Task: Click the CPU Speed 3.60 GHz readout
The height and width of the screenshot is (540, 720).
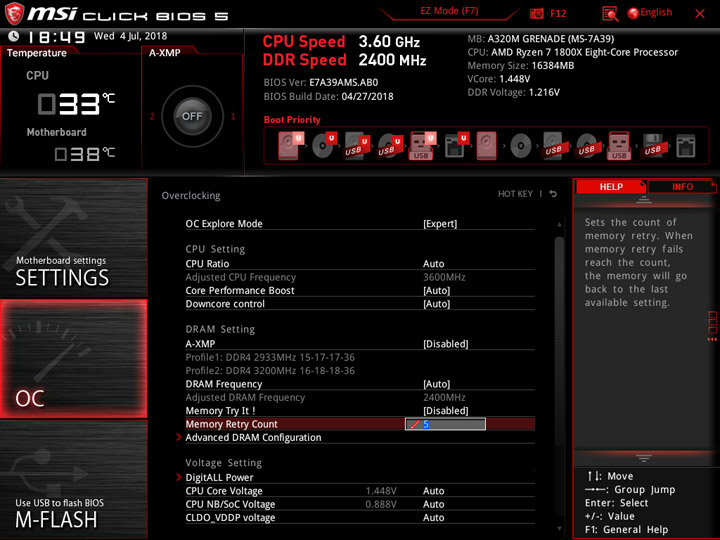Action: (341, 42)
